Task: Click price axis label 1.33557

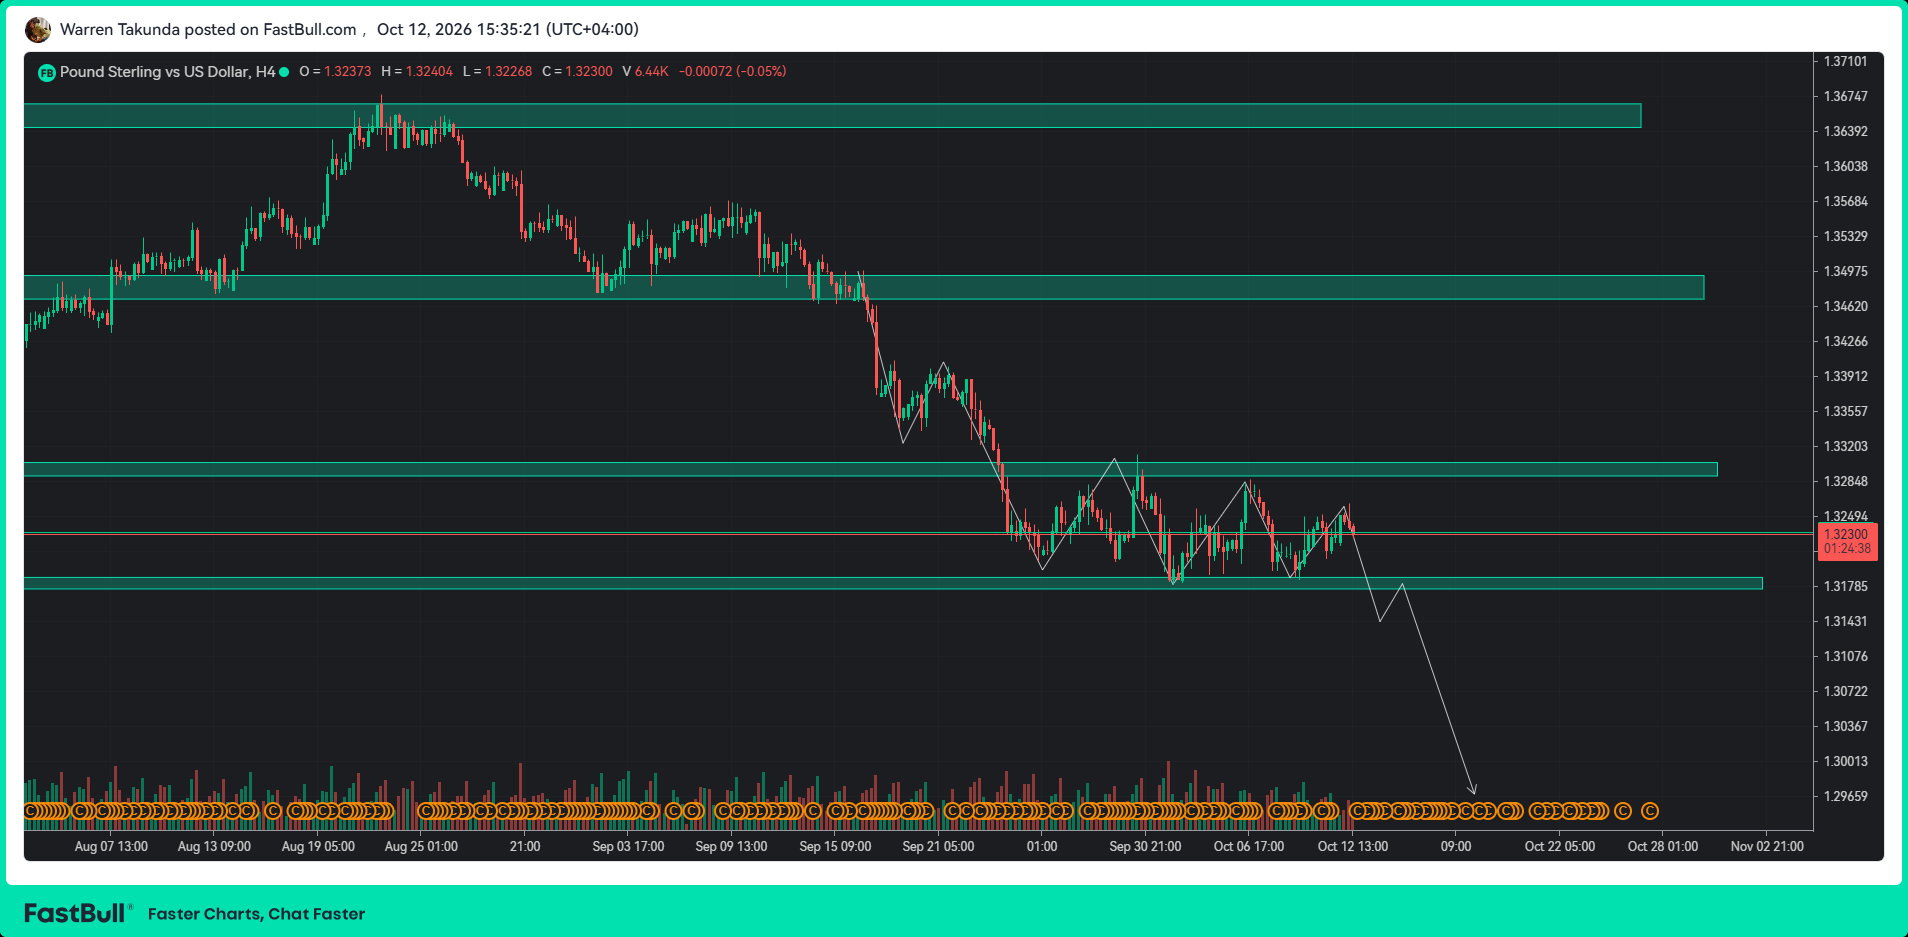Action: pos(1845,412)
